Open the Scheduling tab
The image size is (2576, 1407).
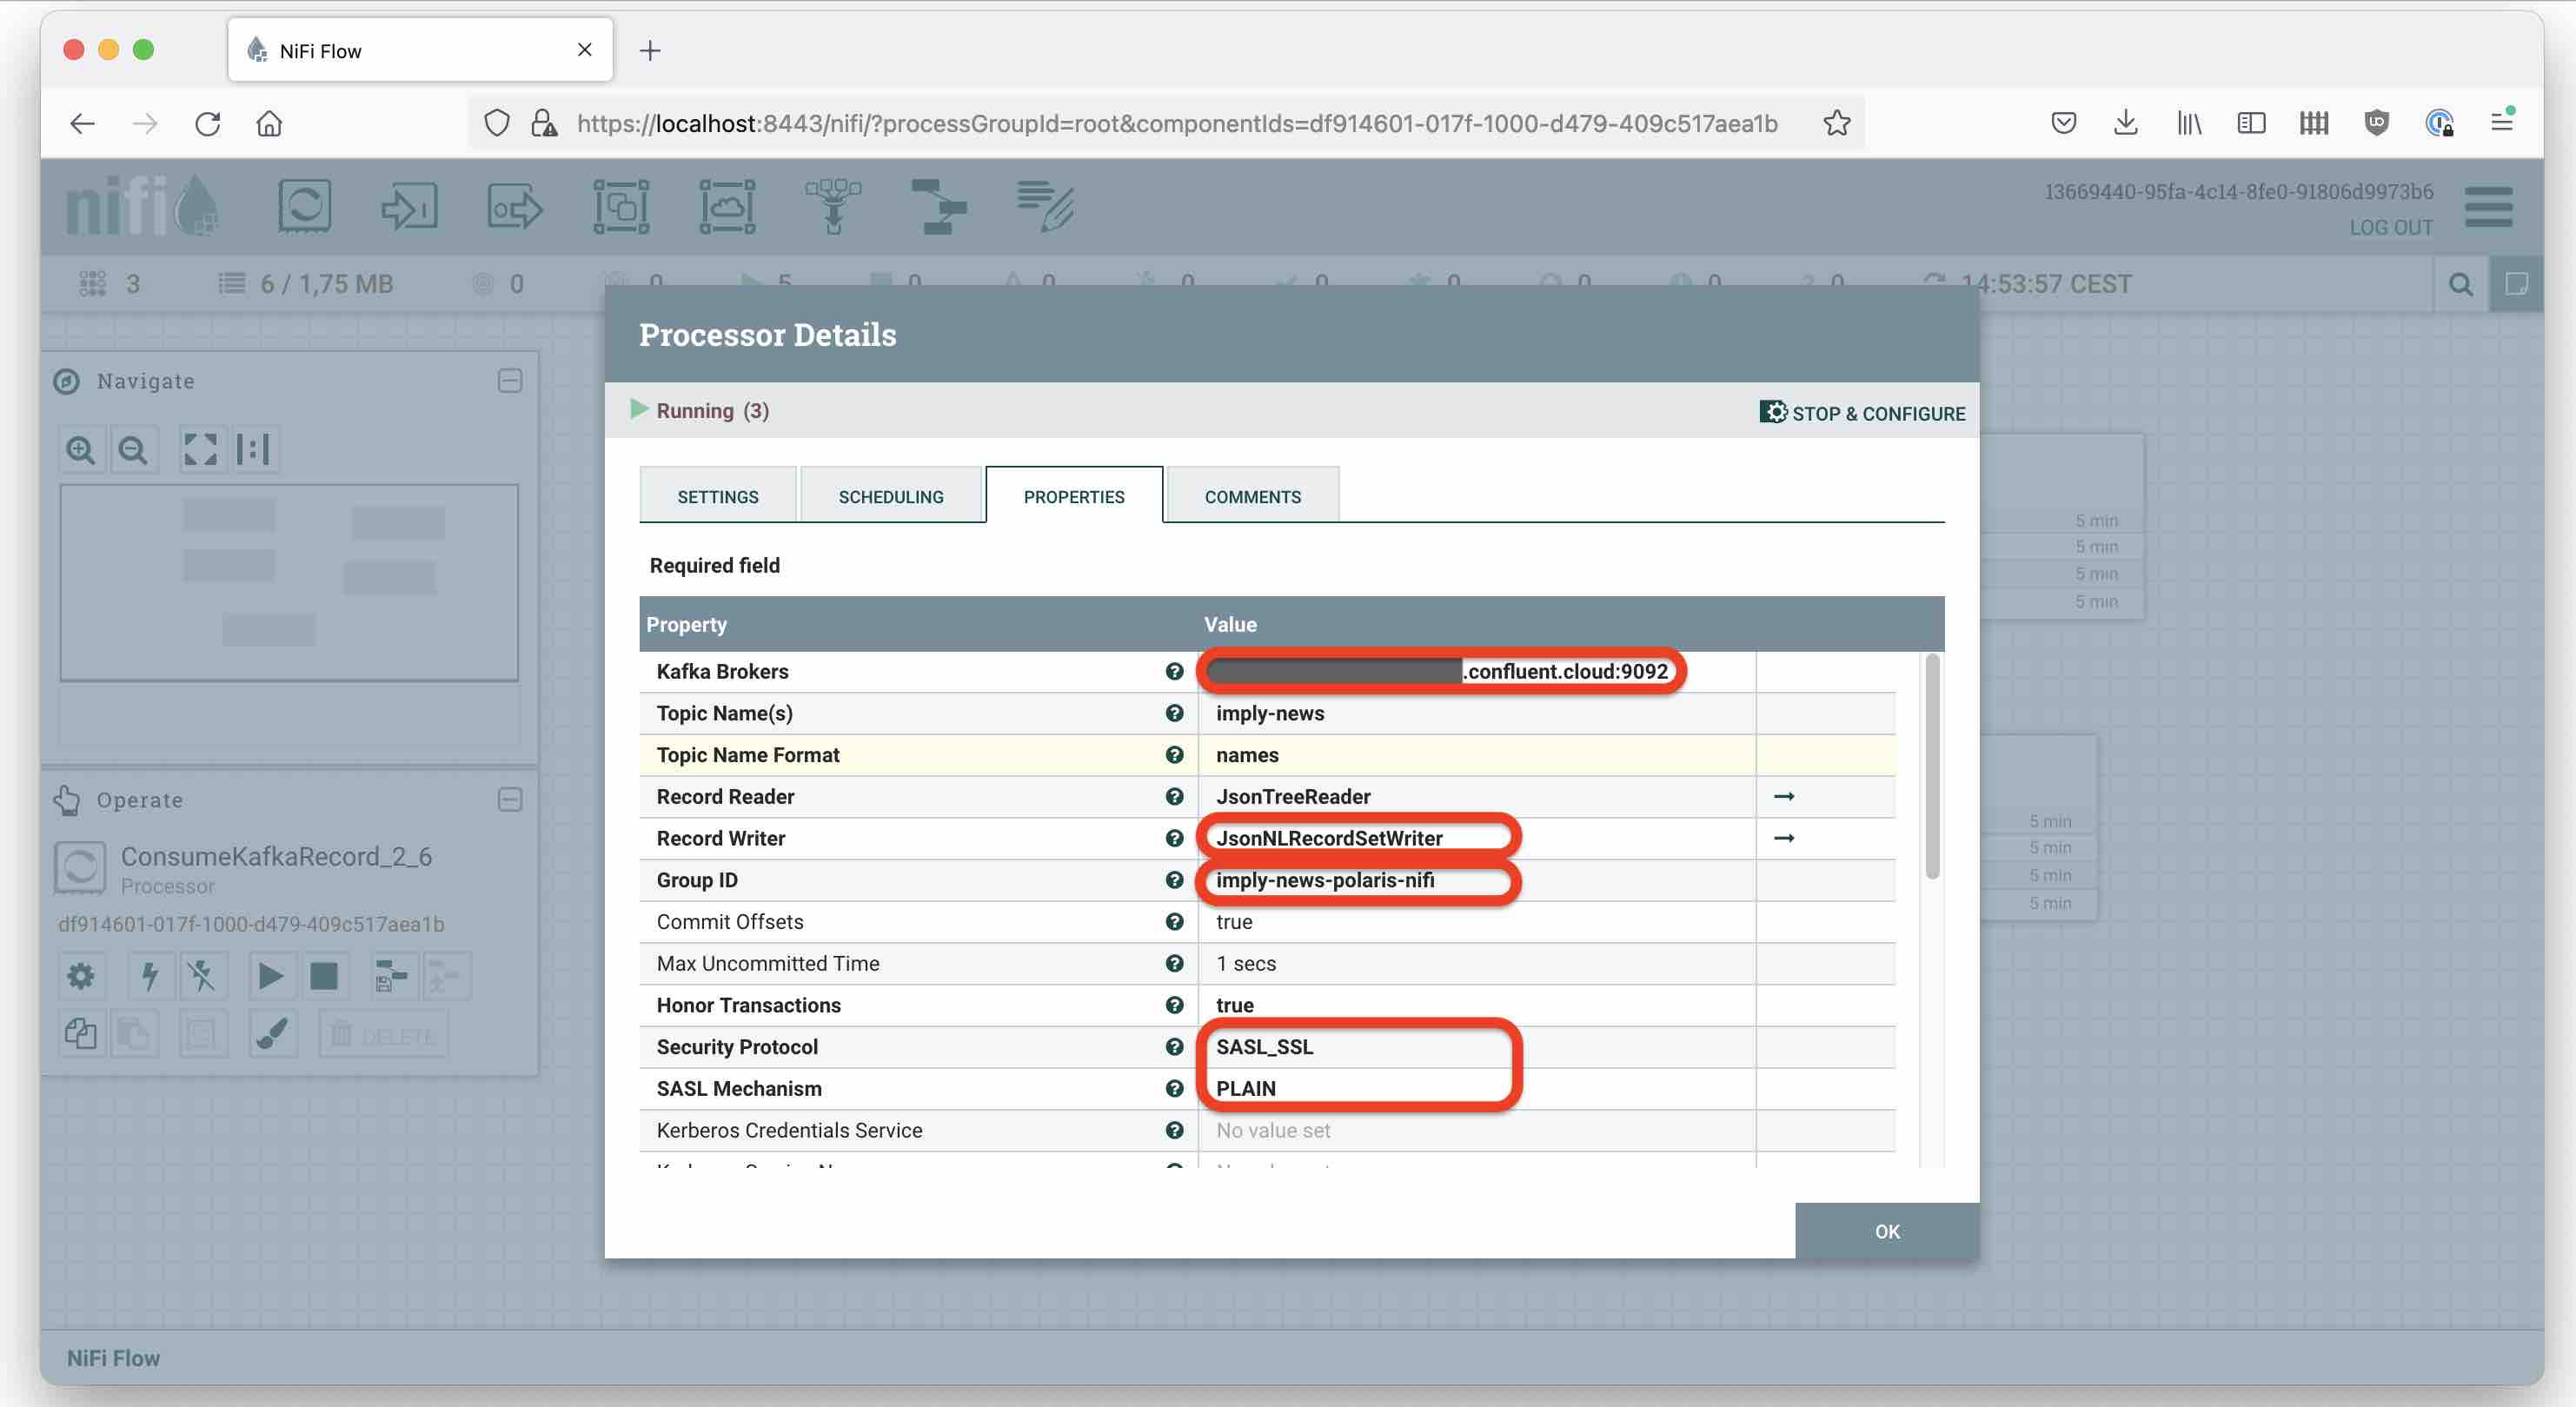point(890,497)
